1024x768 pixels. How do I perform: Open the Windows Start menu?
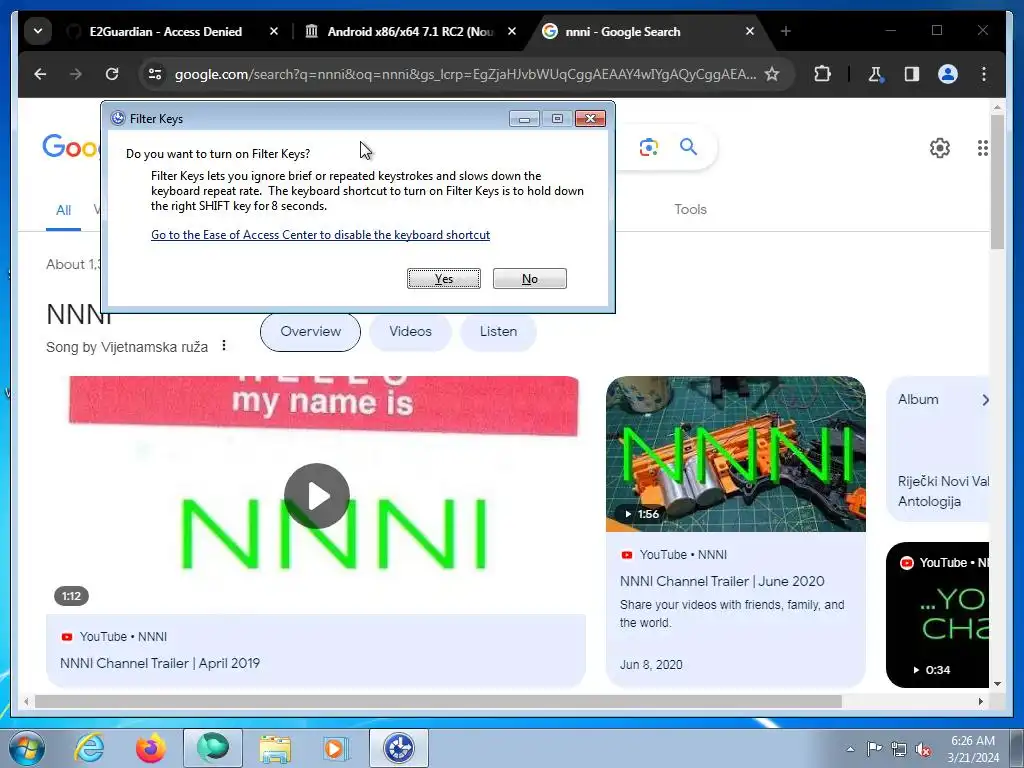[27, 748]
